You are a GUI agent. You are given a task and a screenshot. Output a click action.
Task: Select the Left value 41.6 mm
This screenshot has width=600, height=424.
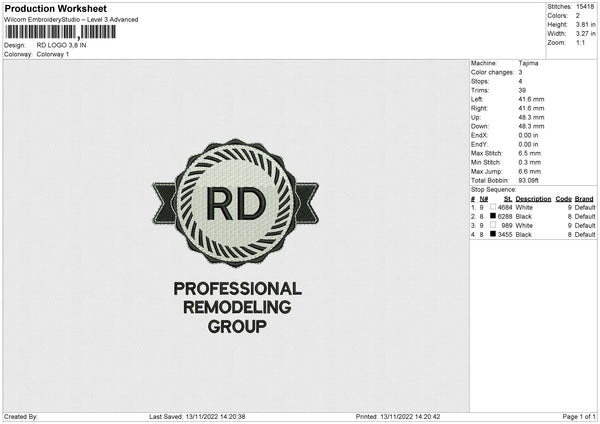point(531,99)
